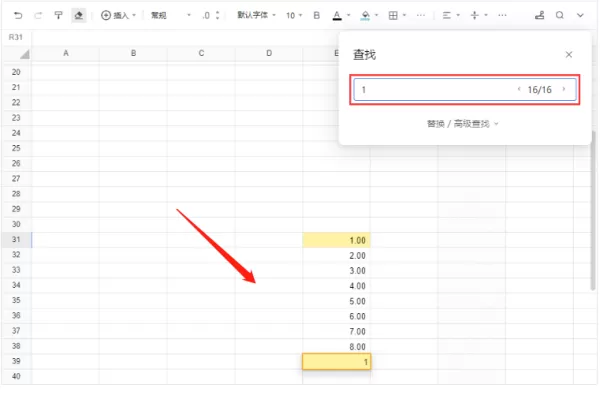Click the horizontal align icon
600x399 pixels.
pyautogui.click(x=447, y=15)
